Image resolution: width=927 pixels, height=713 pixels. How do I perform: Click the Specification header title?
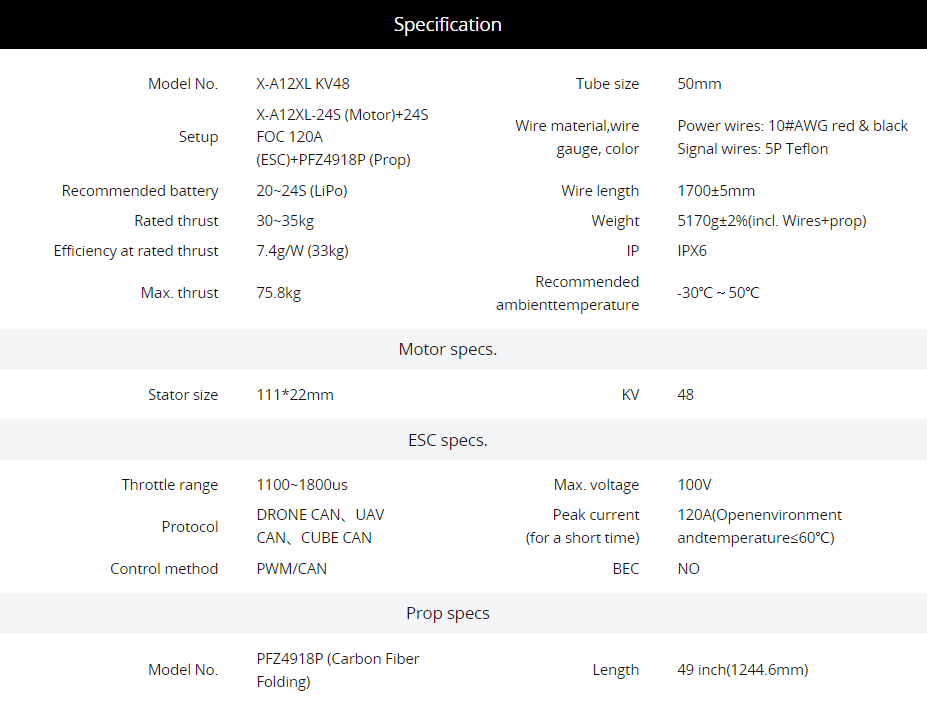point(448,24)
